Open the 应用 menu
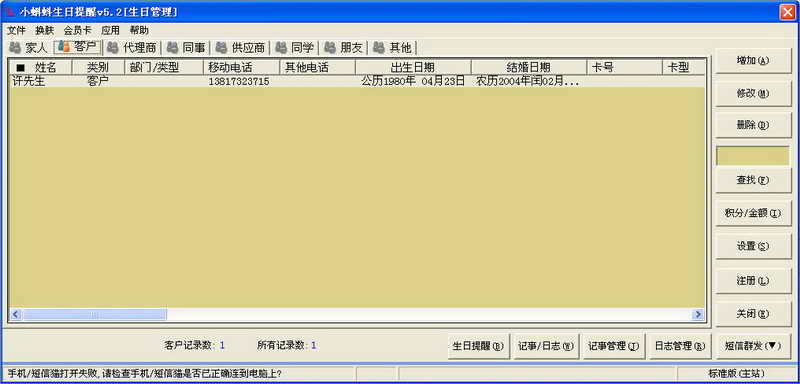The height and width of the screenshot is (384, 800). tap(110, 30)
